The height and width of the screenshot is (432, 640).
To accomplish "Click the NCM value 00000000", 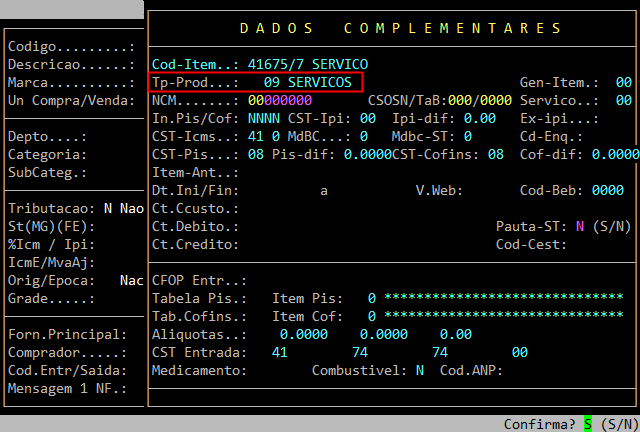I will 280,100.
